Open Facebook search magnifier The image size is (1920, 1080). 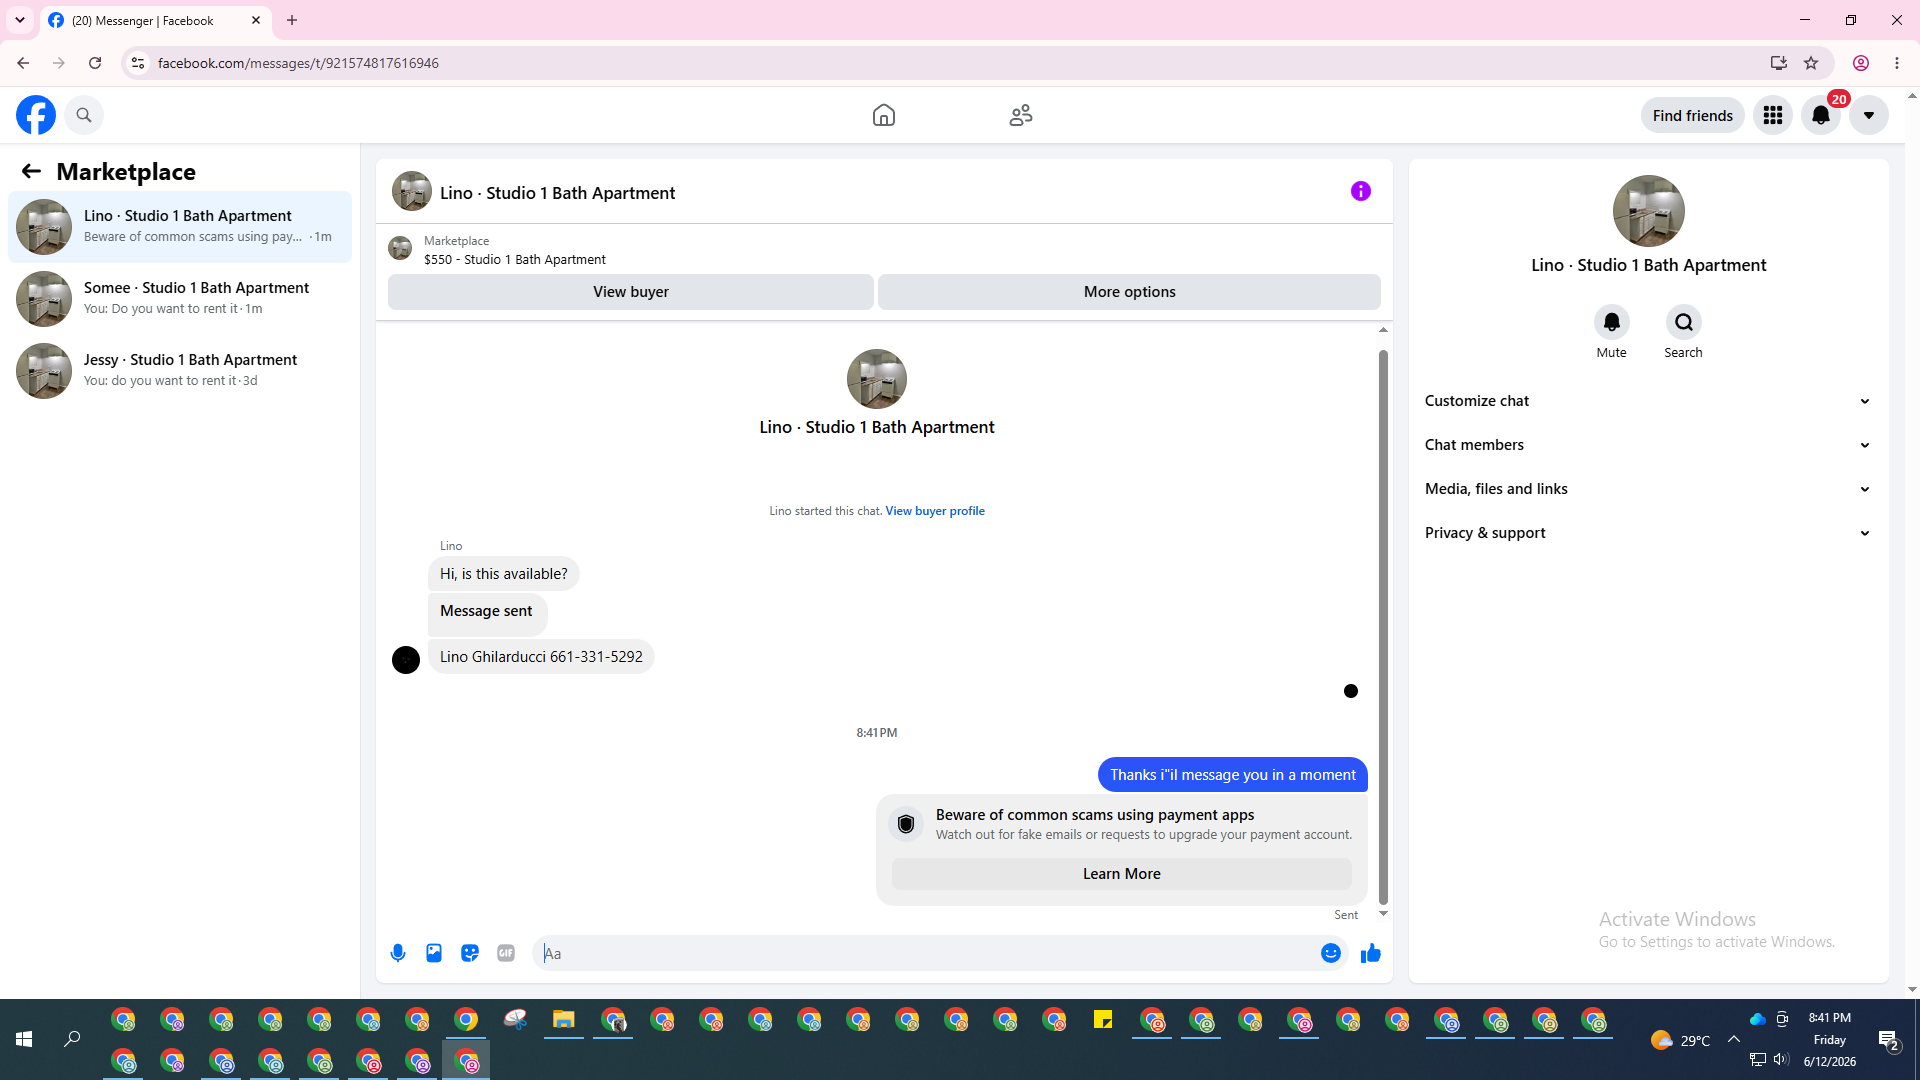(x=84, y=115)
